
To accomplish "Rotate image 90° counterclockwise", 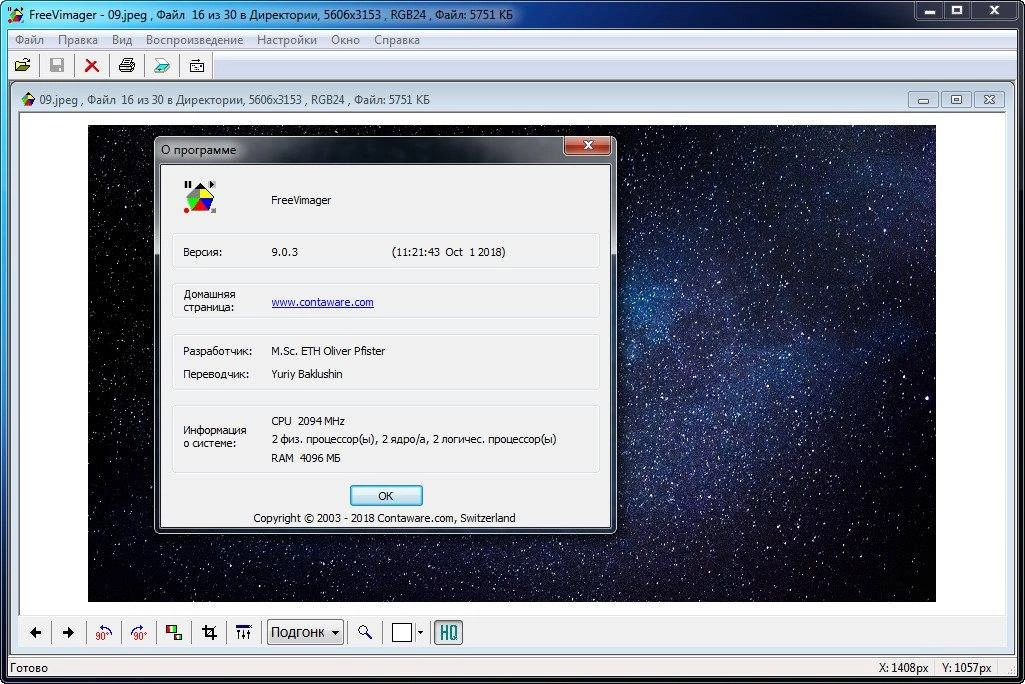I will (103, 632).
